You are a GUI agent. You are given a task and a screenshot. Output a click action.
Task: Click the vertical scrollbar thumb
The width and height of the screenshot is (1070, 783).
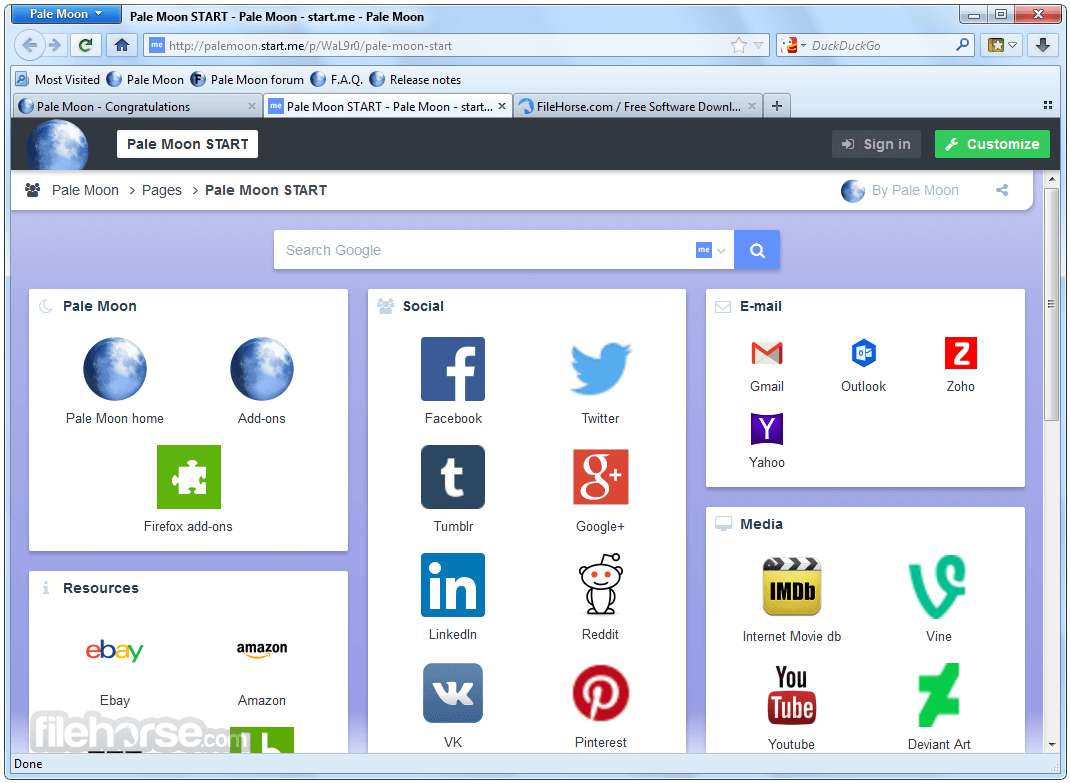[x=1052, y=304]
